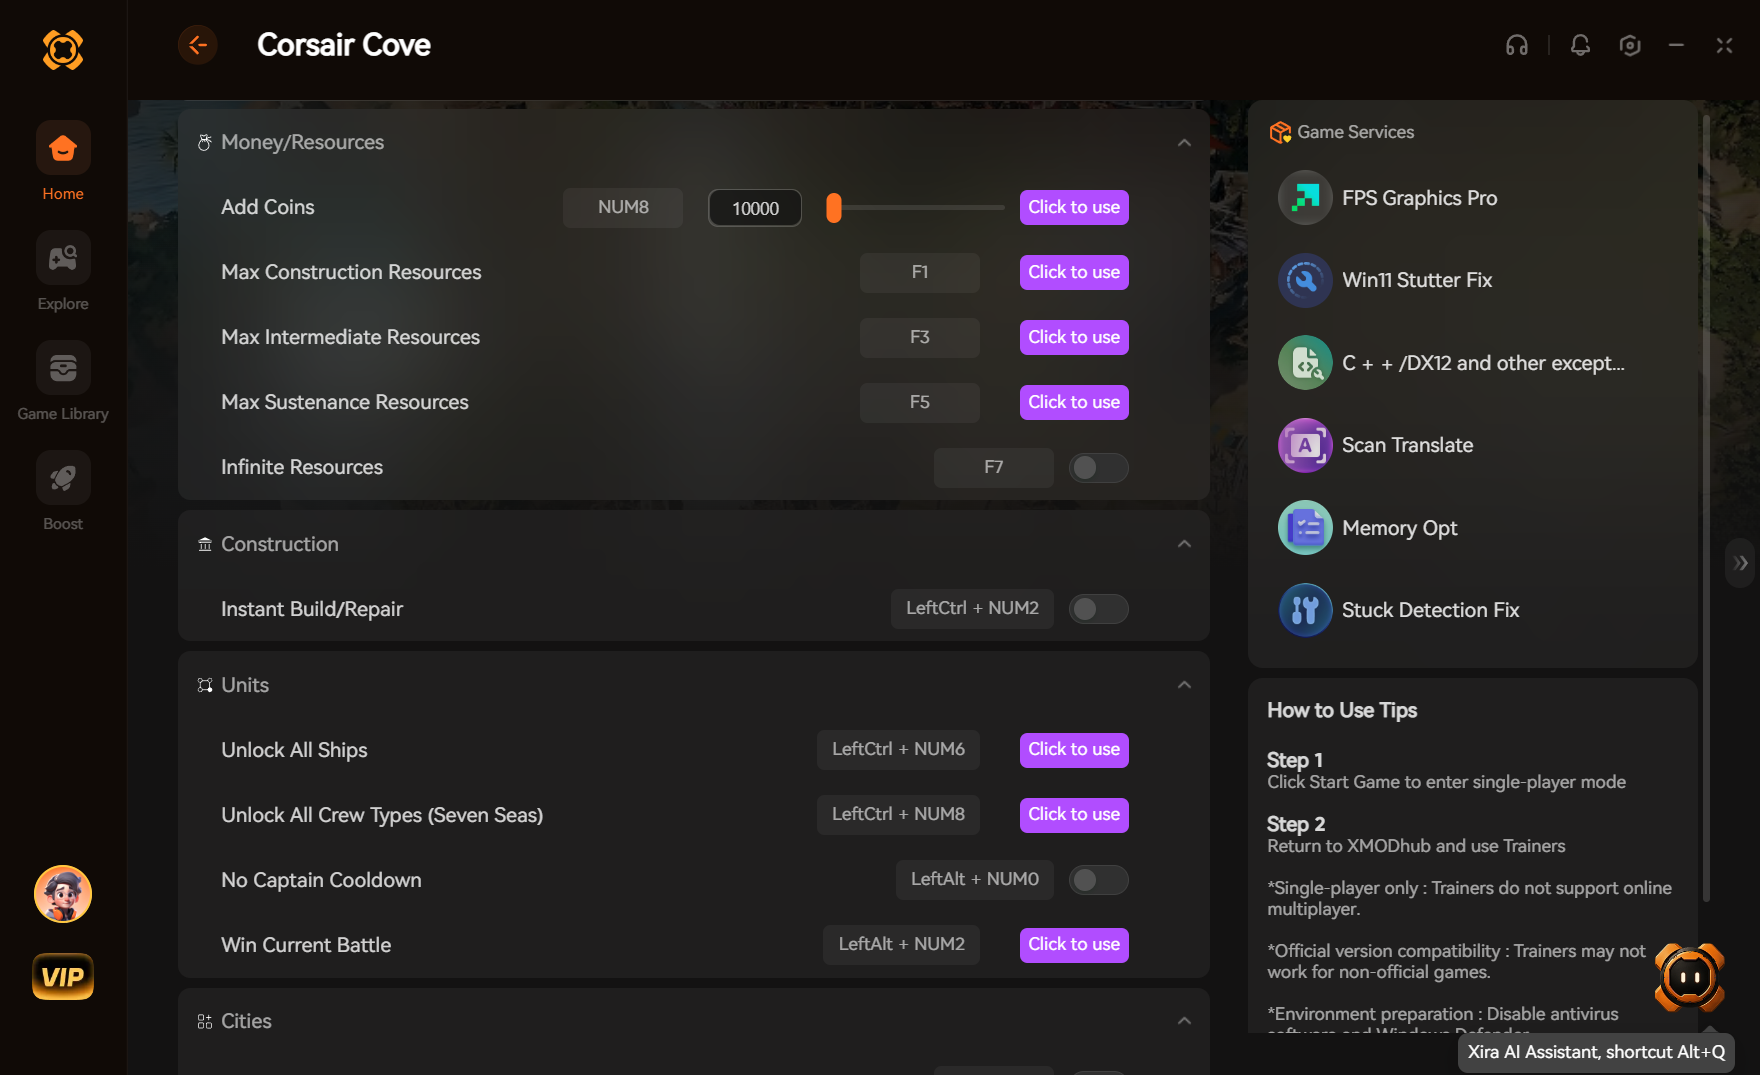Toggle No Captain Cooldown switch
The image size is (1760, 1075).
tap(1098, 879)
